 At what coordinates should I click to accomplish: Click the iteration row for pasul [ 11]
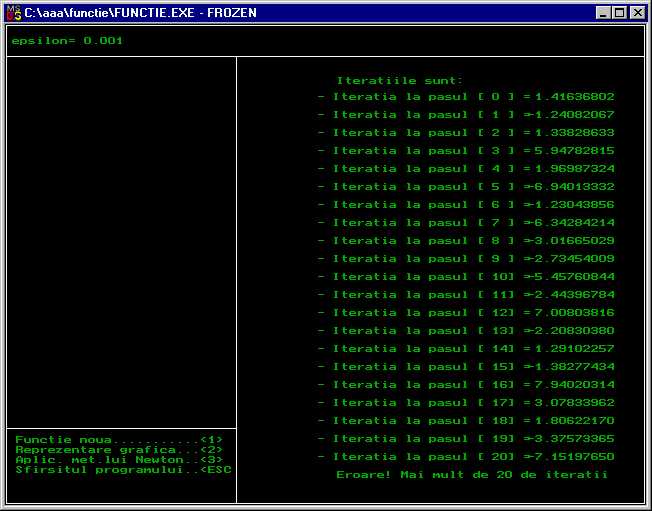pos(466,295)
